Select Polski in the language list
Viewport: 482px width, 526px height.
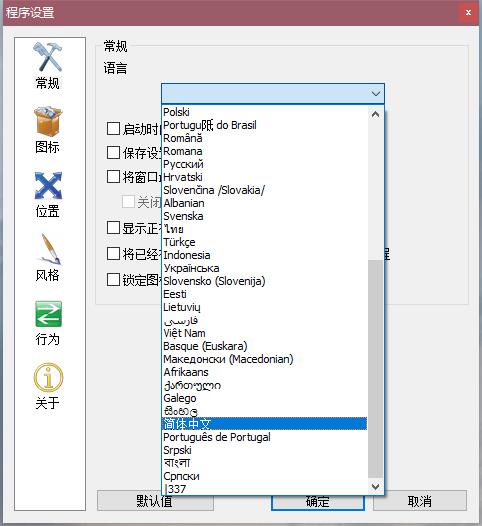tap(265, 112)
